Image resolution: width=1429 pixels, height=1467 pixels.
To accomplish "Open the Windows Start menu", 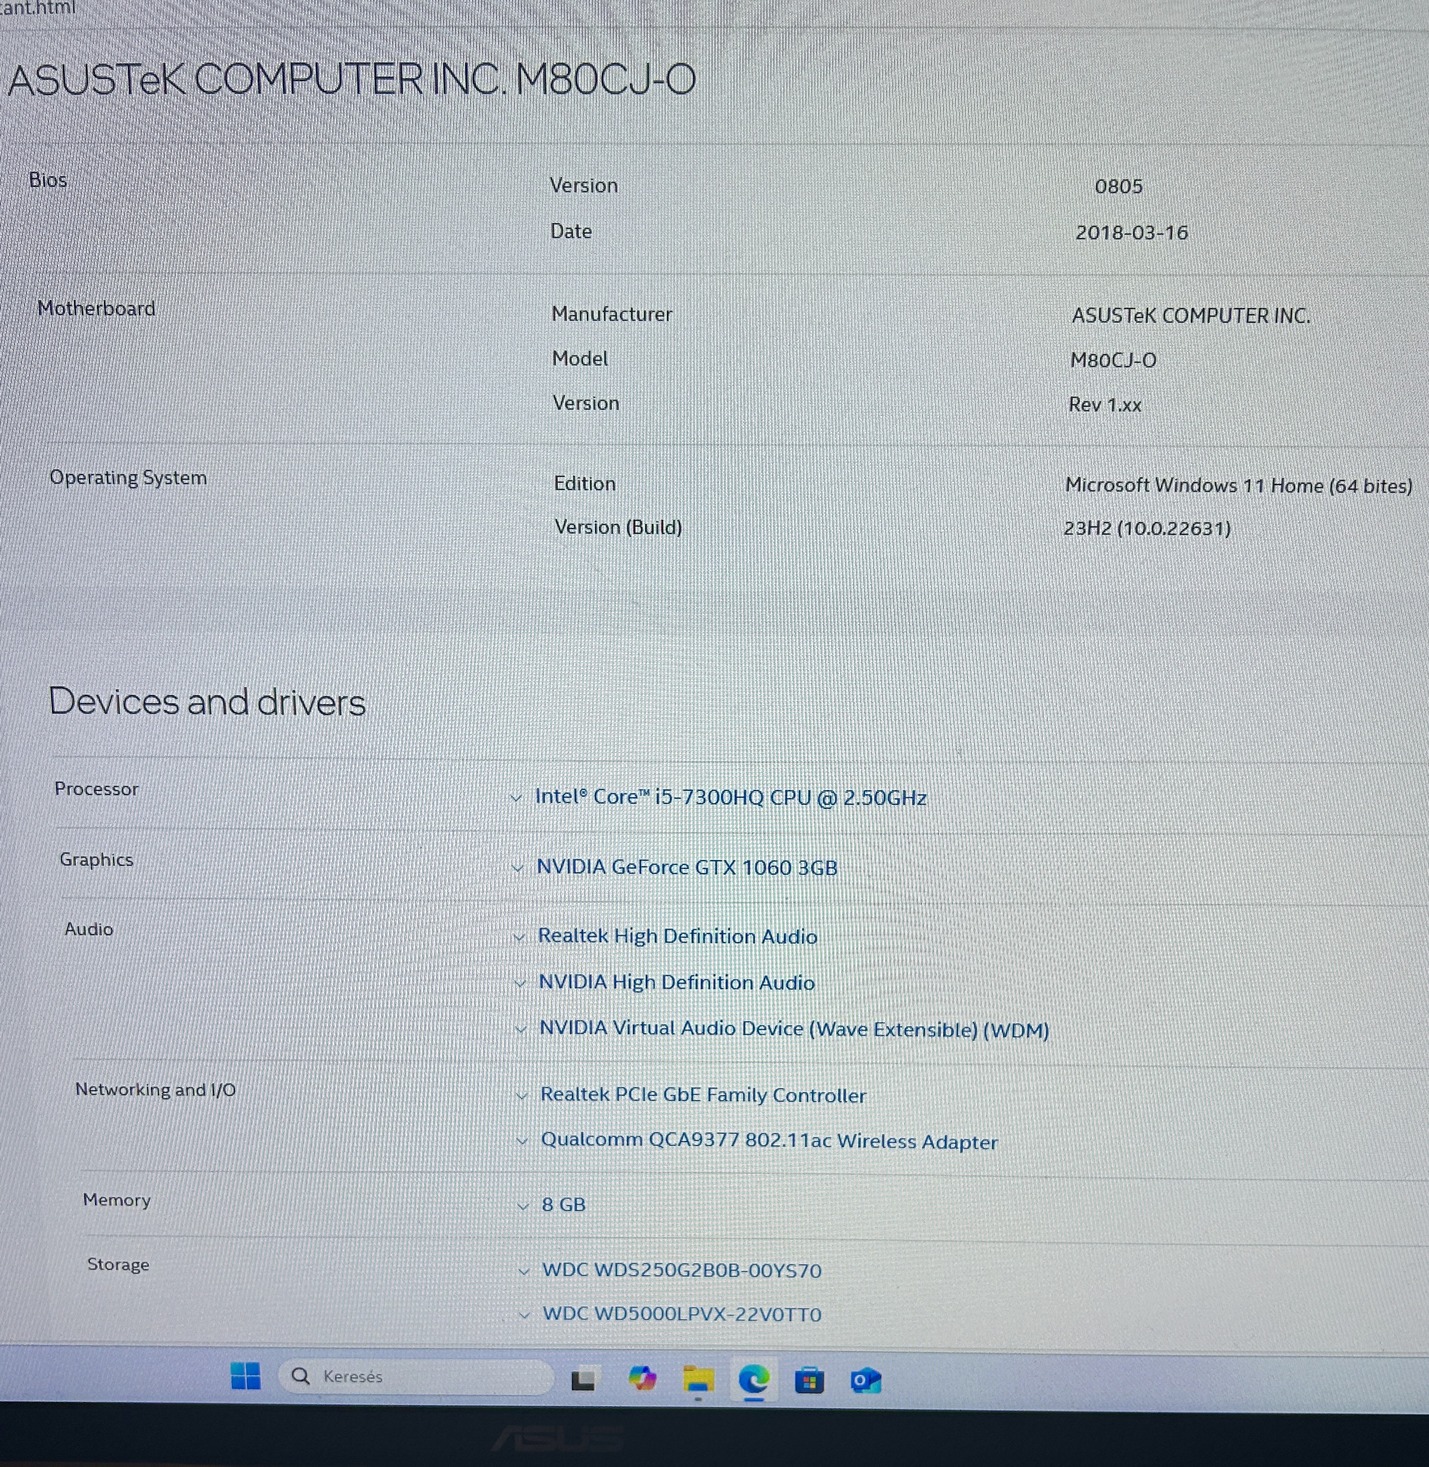I will point(245,1376).
